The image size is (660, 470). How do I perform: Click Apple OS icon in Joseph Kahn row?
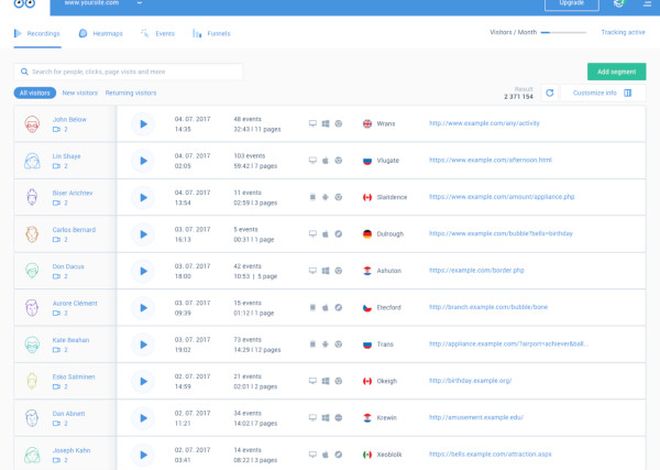point(325,454)
